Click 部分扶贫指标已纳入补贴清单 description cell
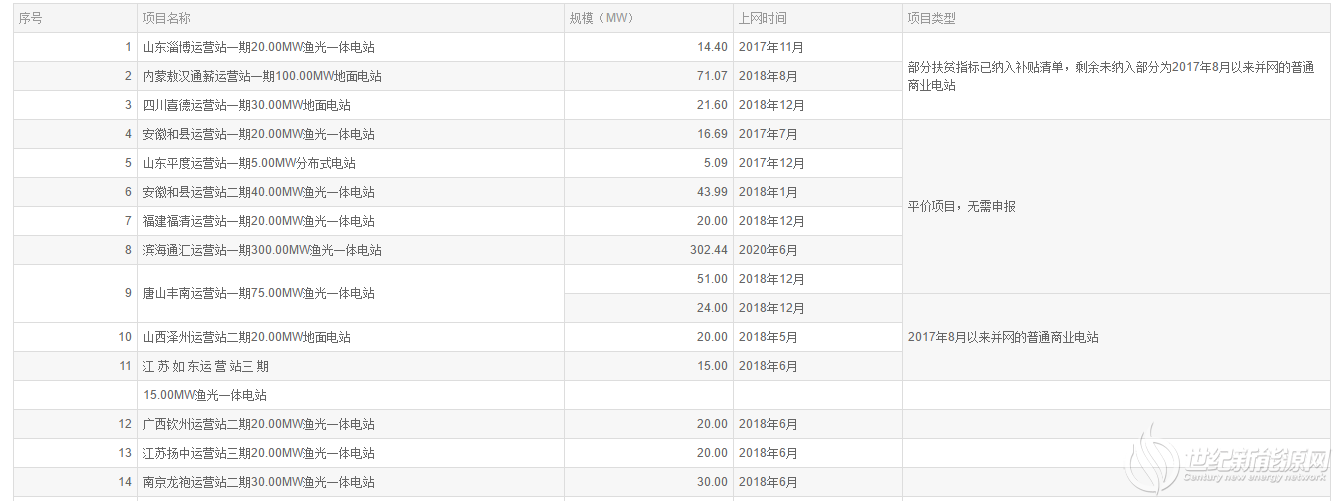This screenshot has height=501, width=1336. tap(1117, 76)
